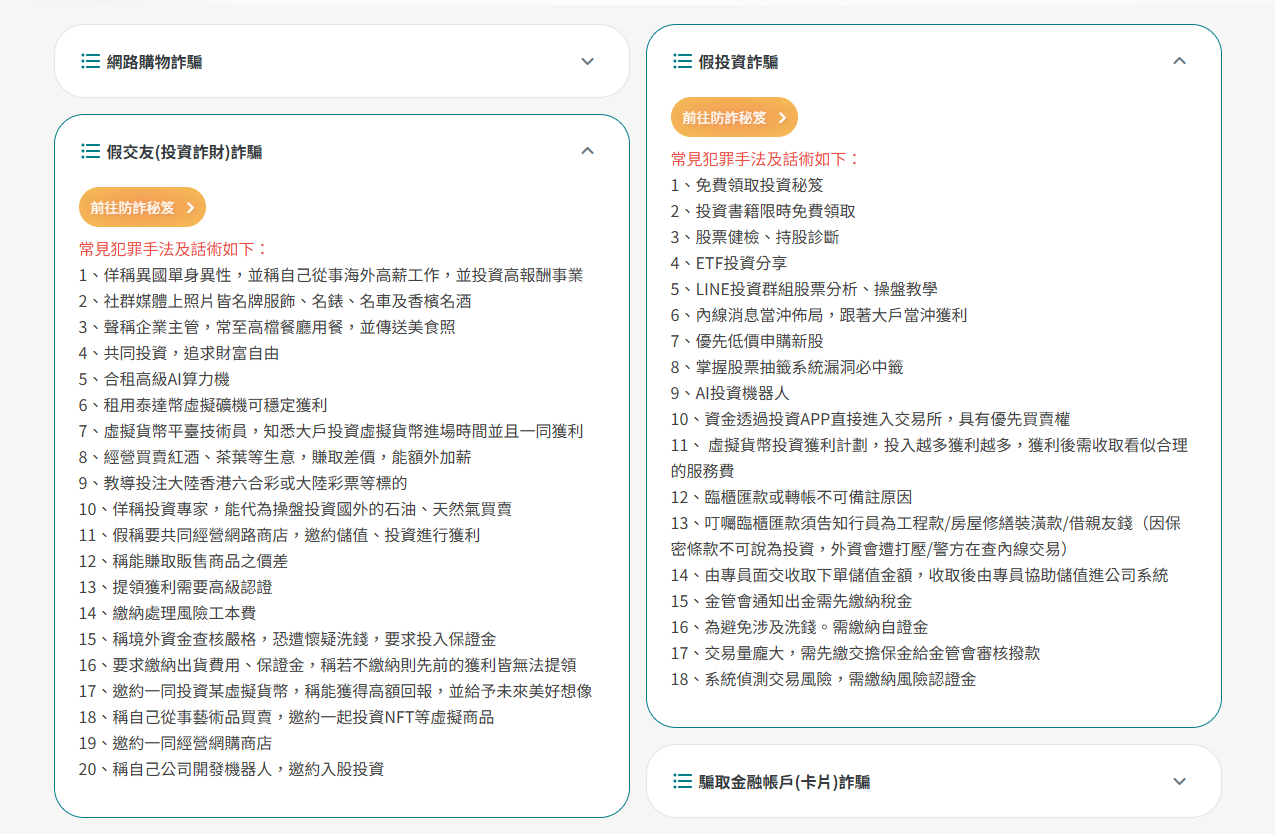
Task: Click item 9、AI投資機器人
Action: pos(730,393)
